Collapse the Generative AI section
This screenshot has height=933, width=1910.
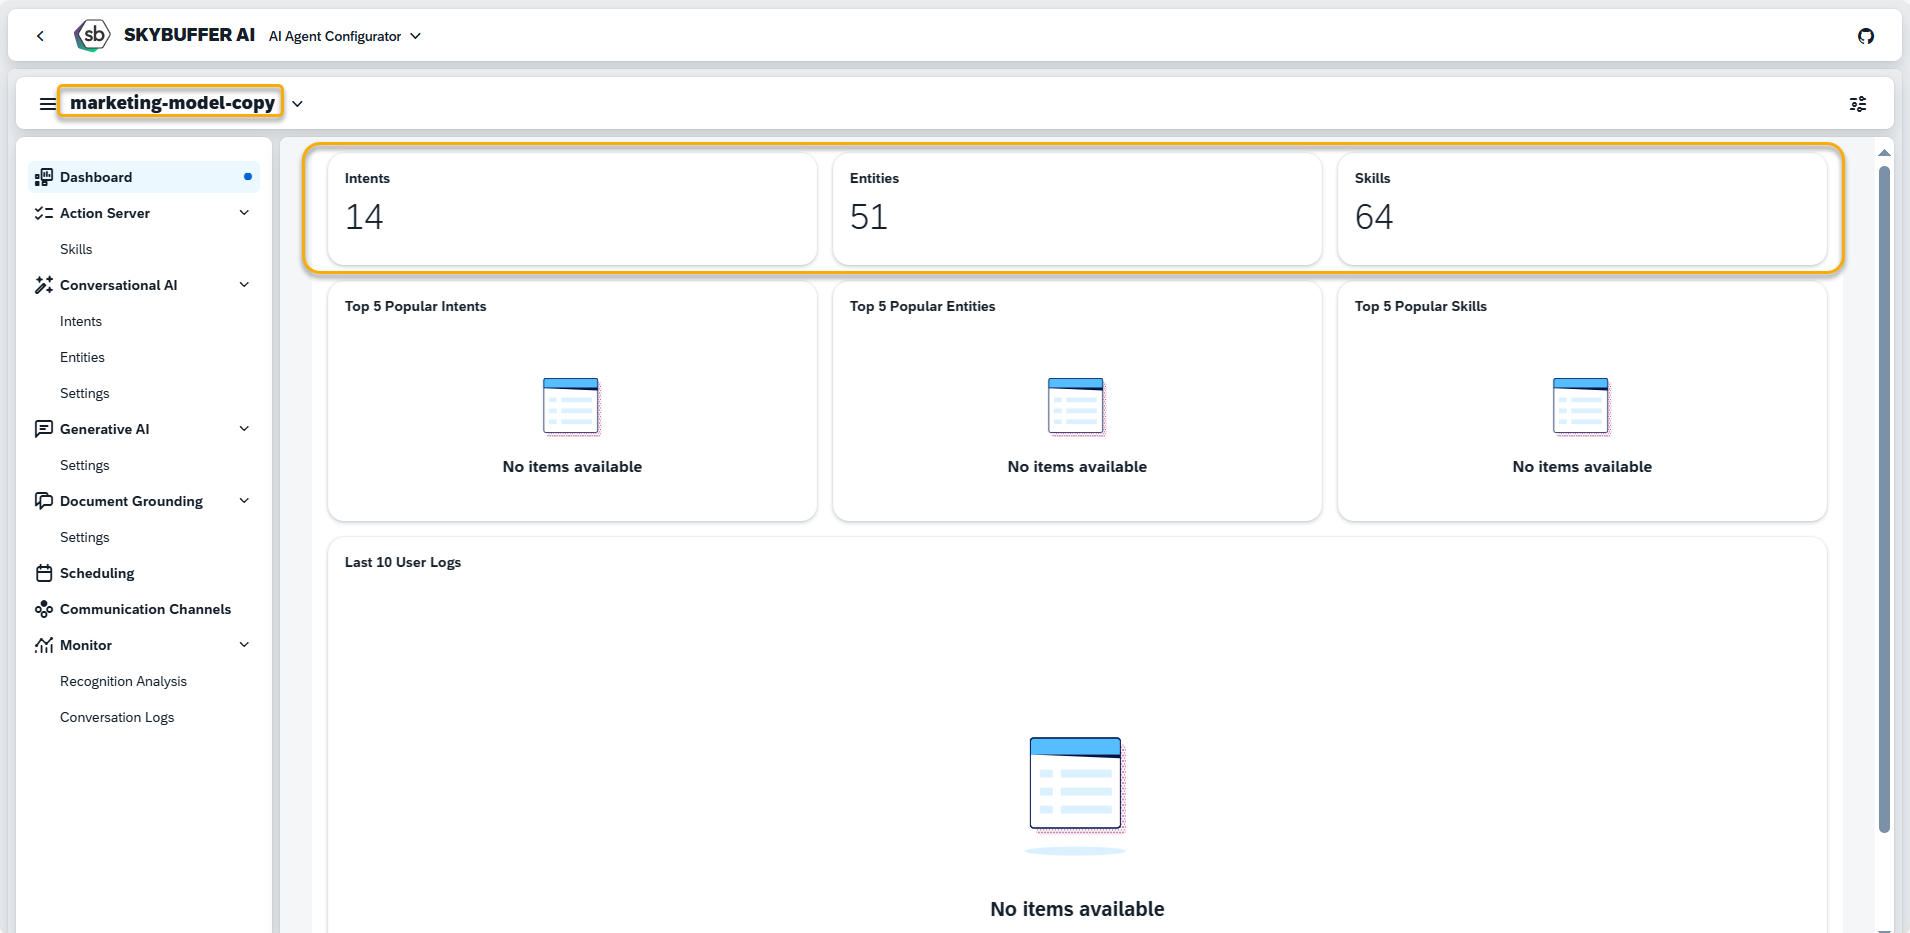244,429
